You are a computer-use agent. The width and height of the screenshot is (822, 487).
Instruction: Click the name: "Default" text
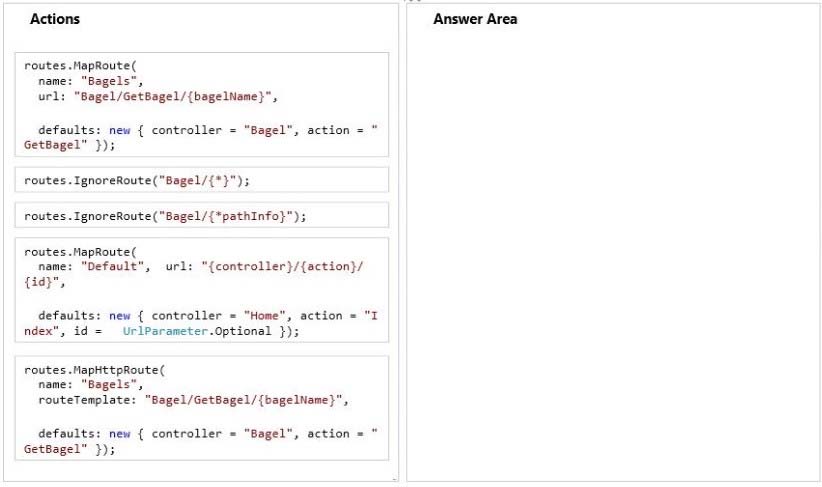click(94, 266)
